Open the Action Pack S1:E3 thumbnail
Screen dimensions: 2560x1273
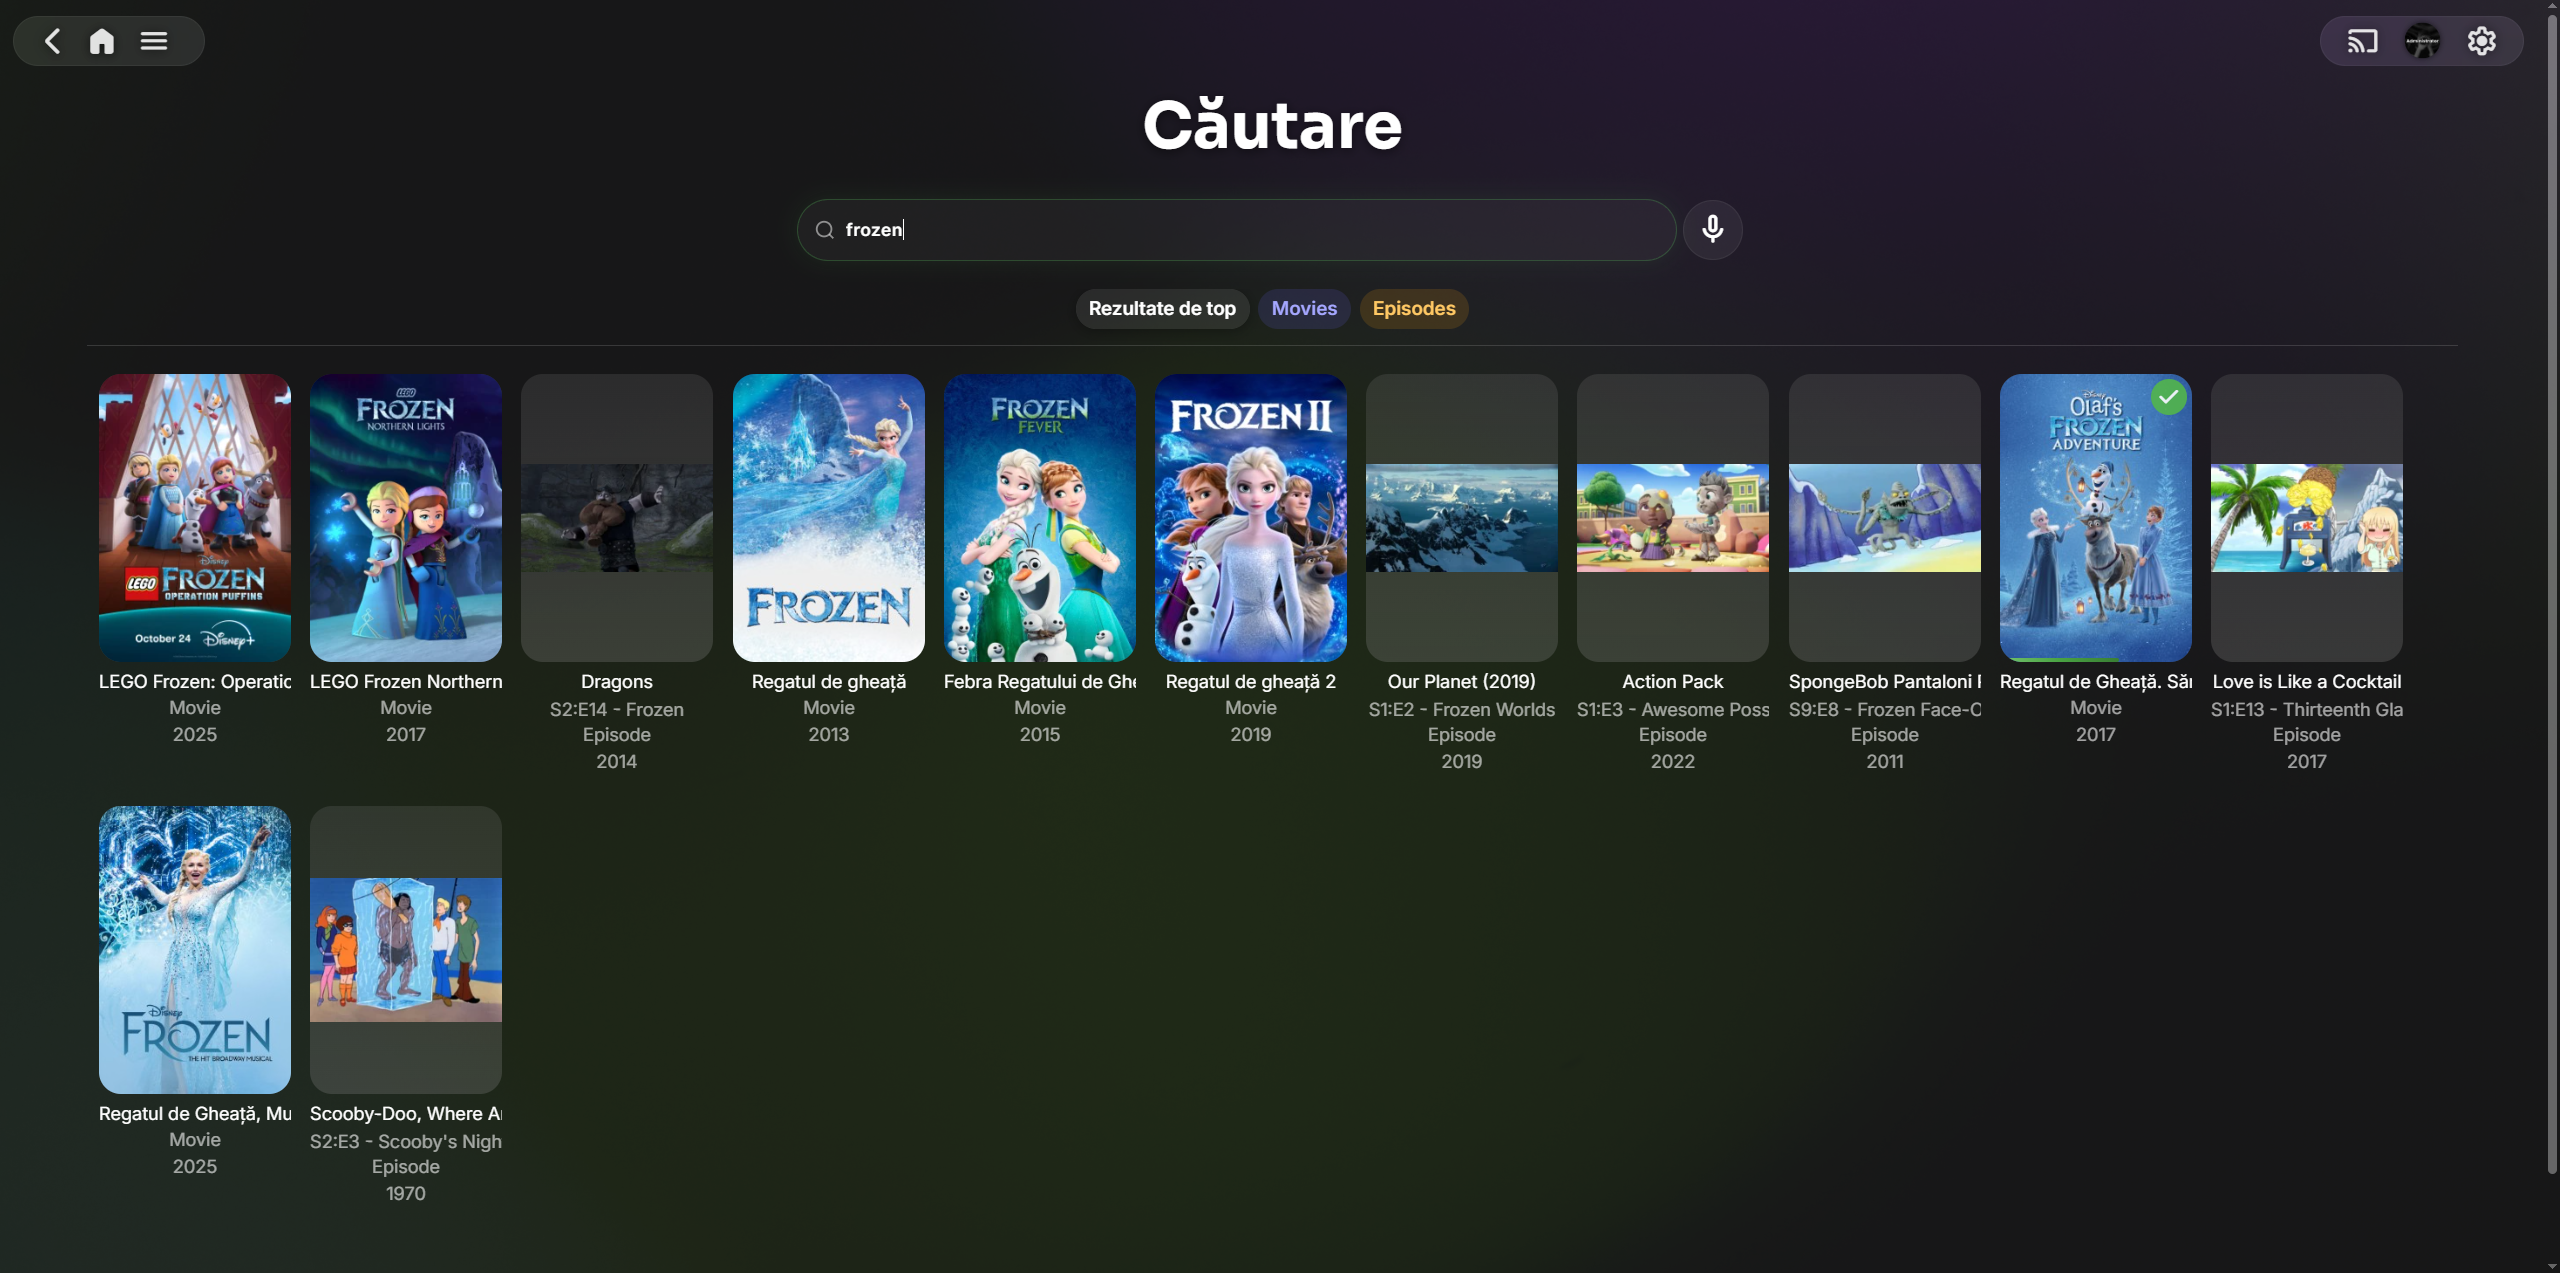point(1673,518)
